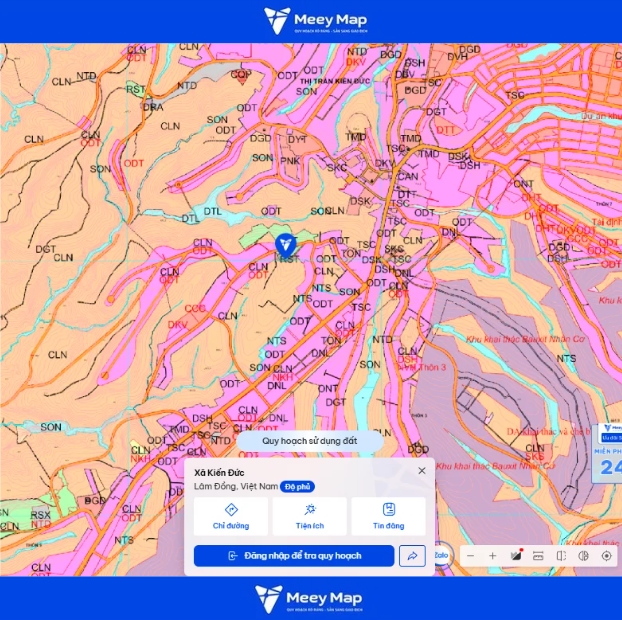Viewport: 622px width, 620px height.
Task: Click the DVH land label
Action: coord(457,57)
